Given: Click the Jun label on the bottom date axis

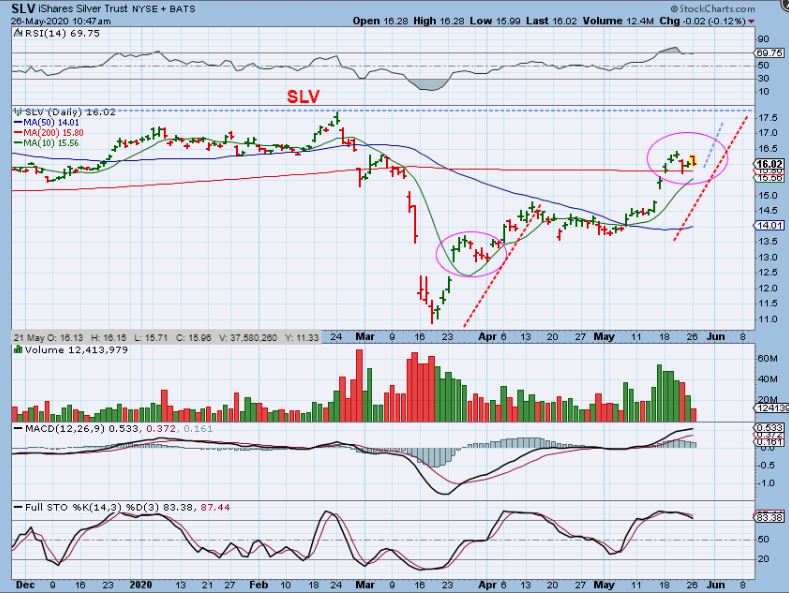Looking at the screenshot, I should [x=716, y=585].
